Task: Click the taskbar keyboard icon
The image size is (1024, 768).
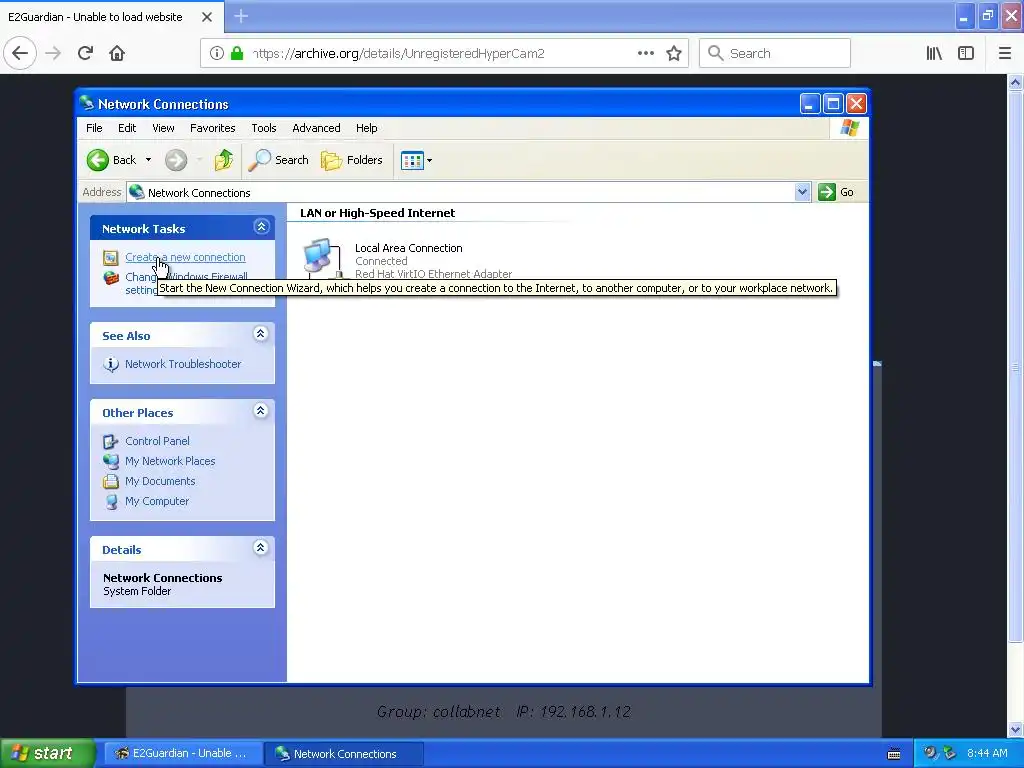Action: (x=894, y=754)
